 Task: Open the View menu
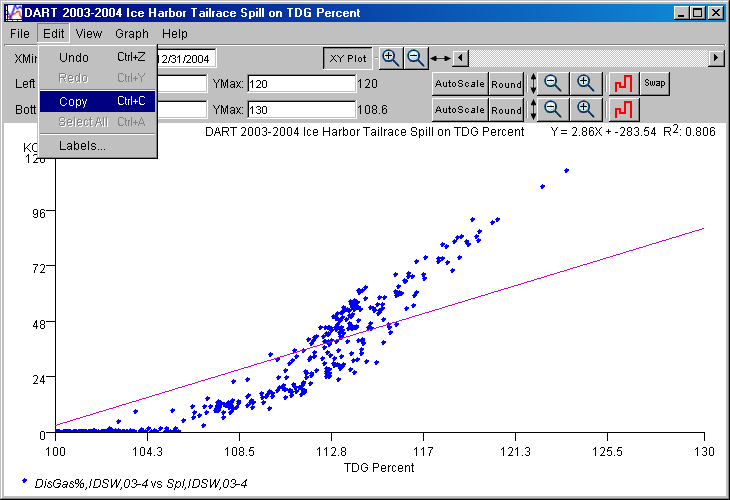[89, 34]
